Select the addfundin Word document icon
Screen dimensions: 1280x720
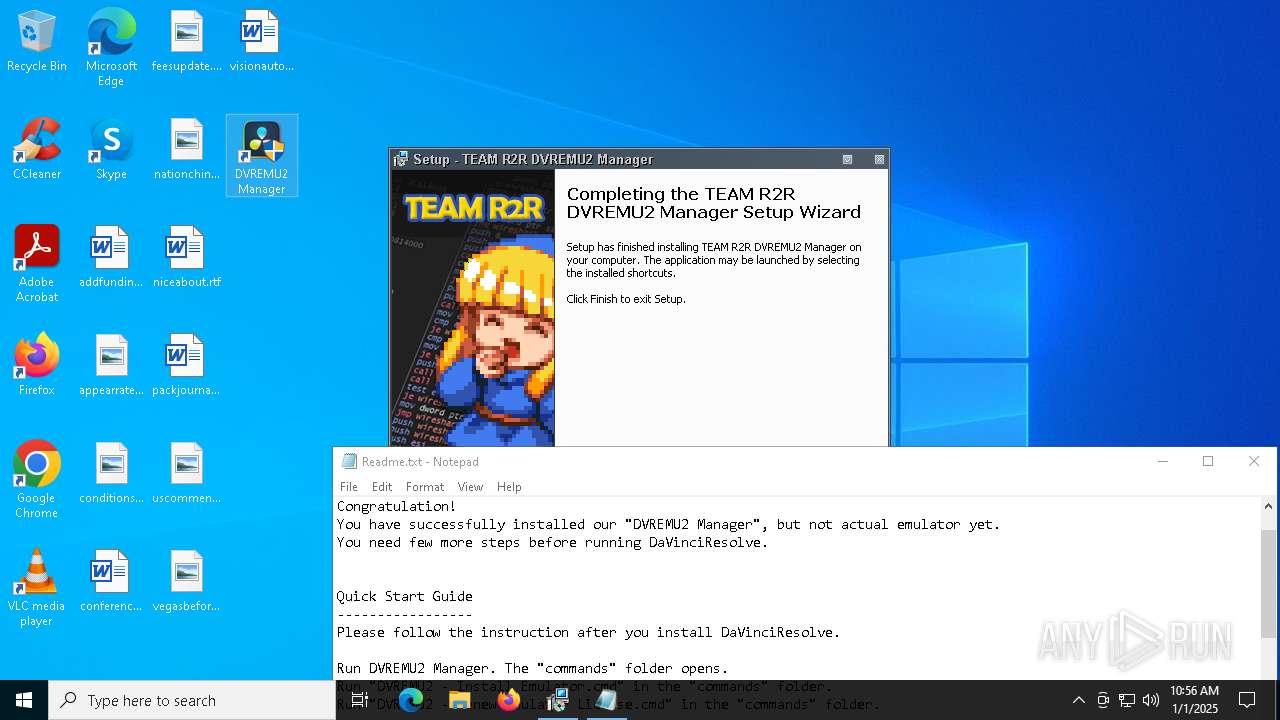point(111,258)
